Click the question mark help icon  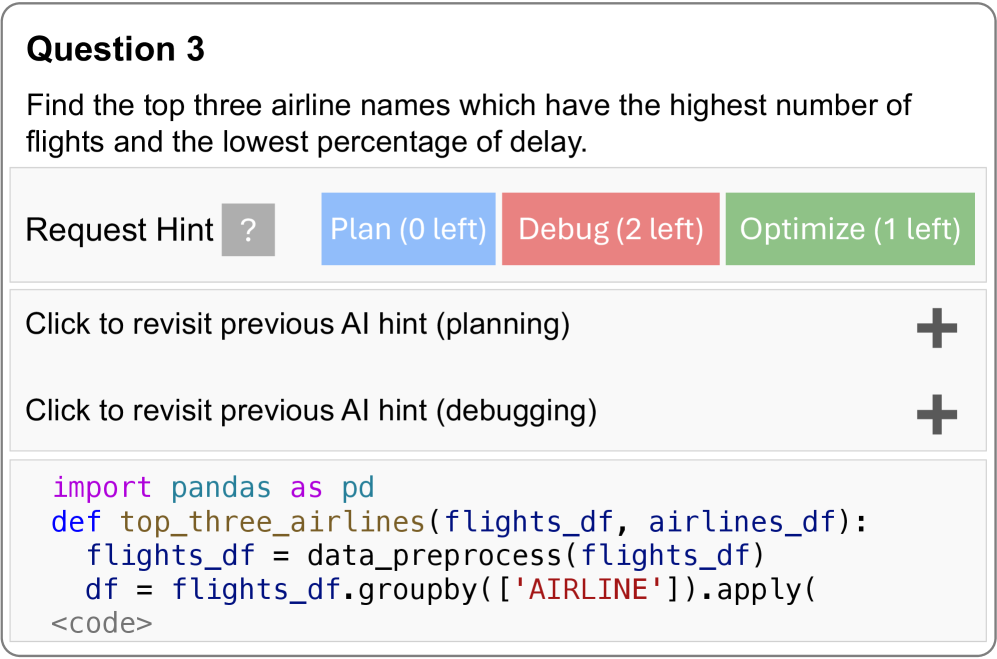click(x=248, y=230)
